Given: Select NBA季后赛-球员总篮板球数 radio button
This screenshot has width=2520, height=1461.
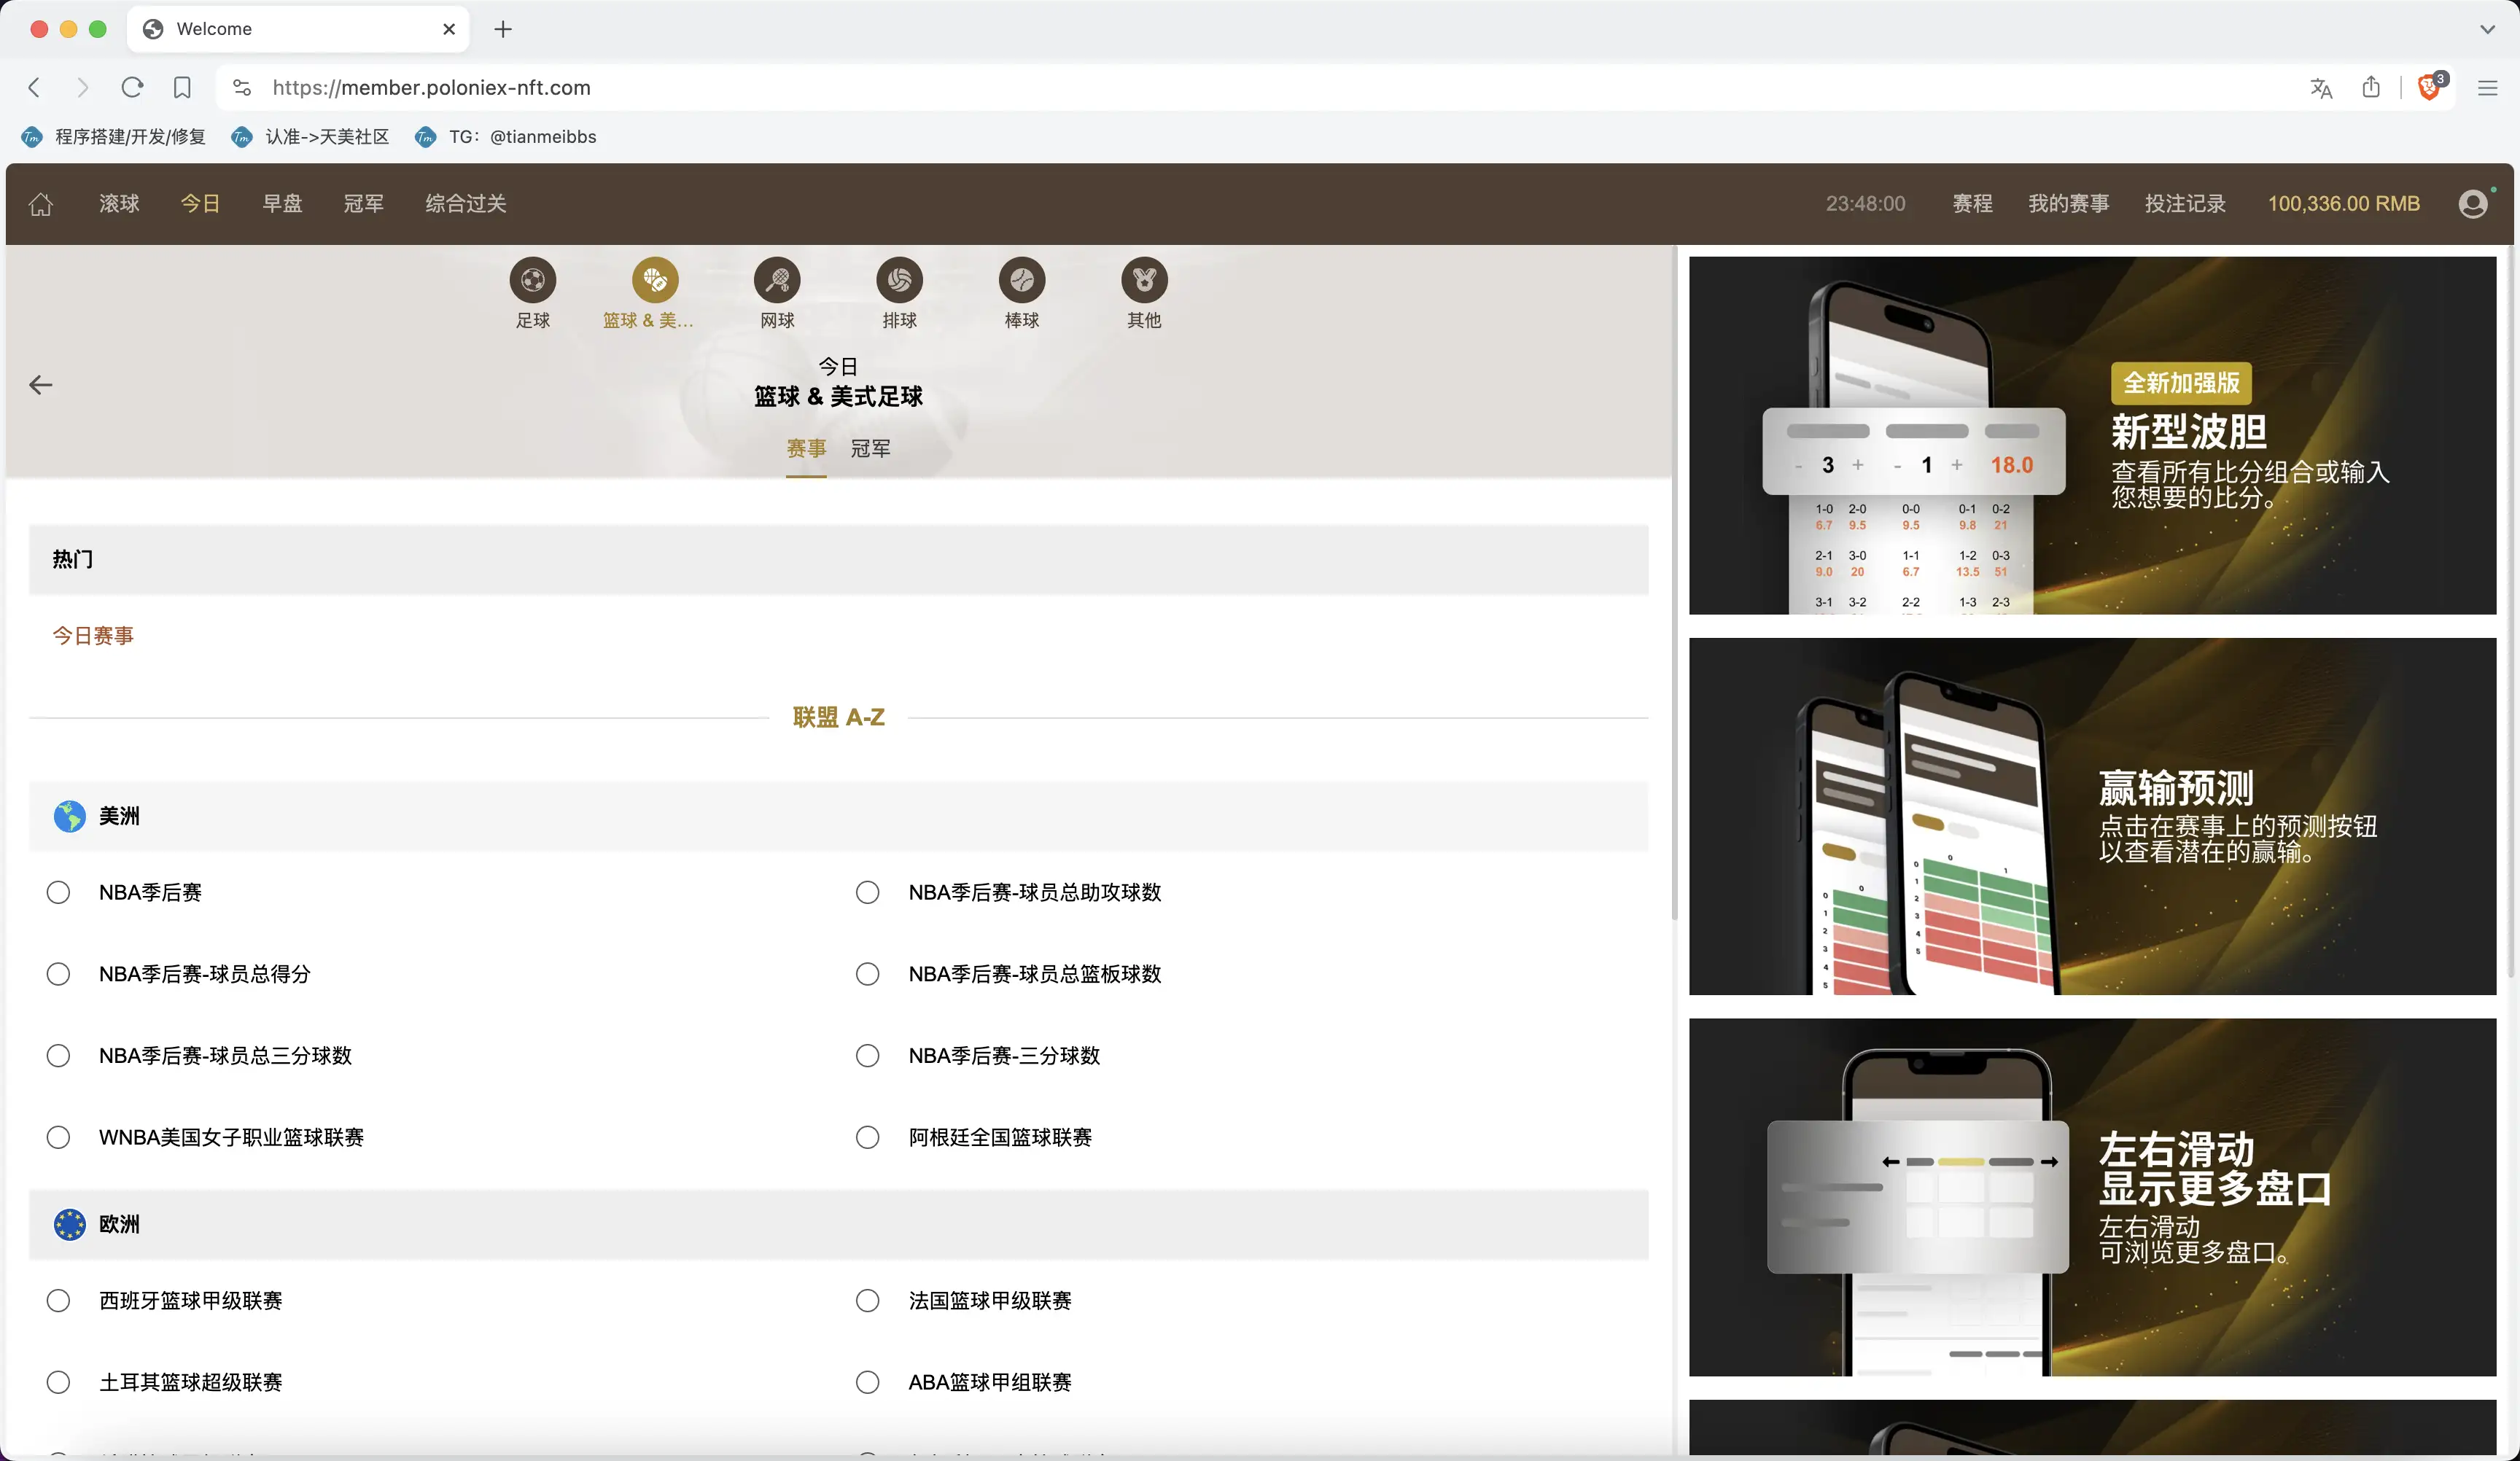Looking at the screenshot, I should pyautogui.click(x=867, y=974).
